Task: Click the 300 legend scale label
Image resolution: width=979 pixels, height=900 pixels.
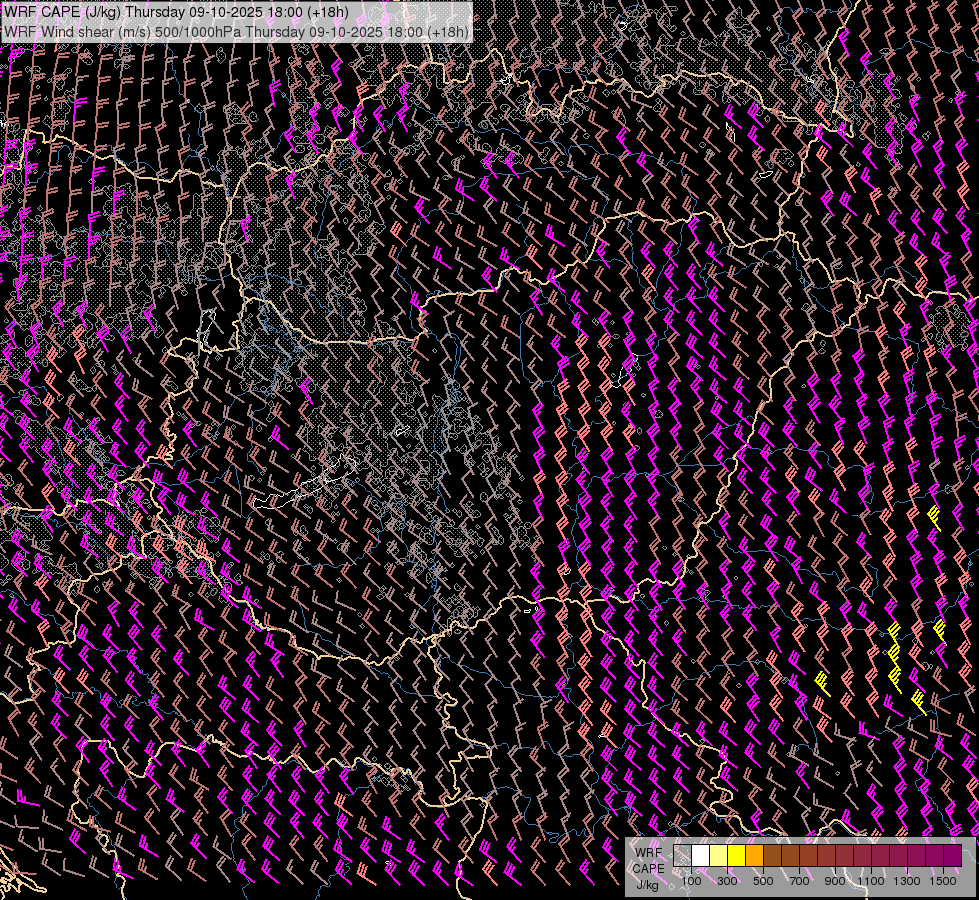Action: (727, 881)
